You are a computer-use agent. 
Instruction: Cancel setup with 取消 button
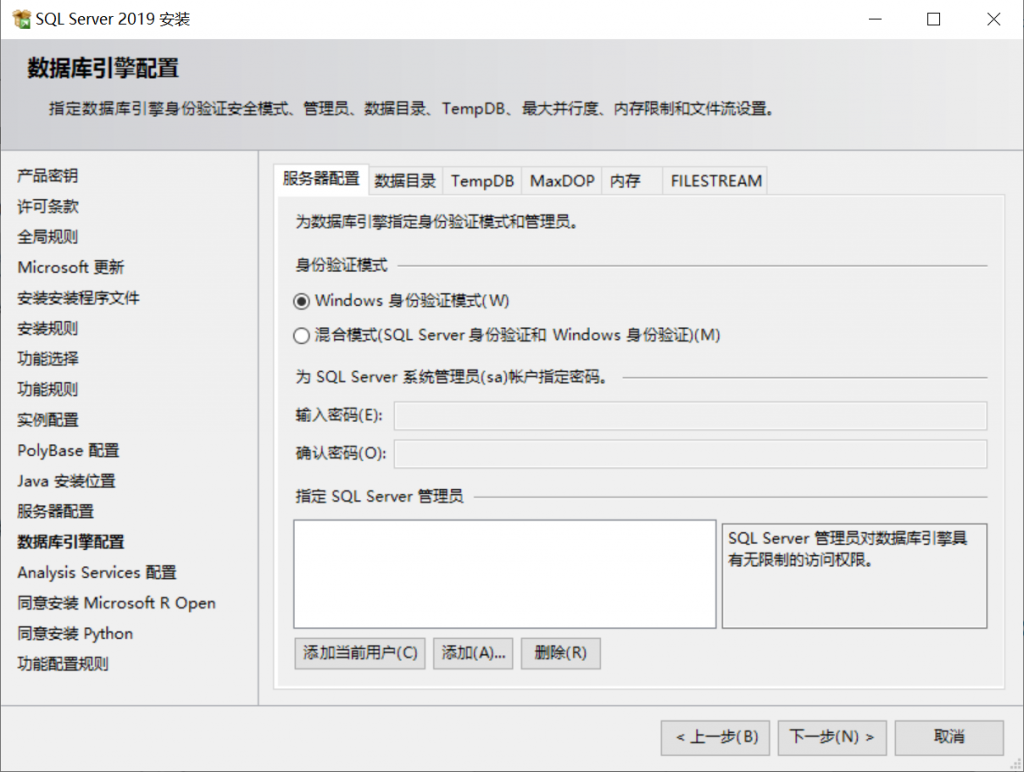coord(948,737)
